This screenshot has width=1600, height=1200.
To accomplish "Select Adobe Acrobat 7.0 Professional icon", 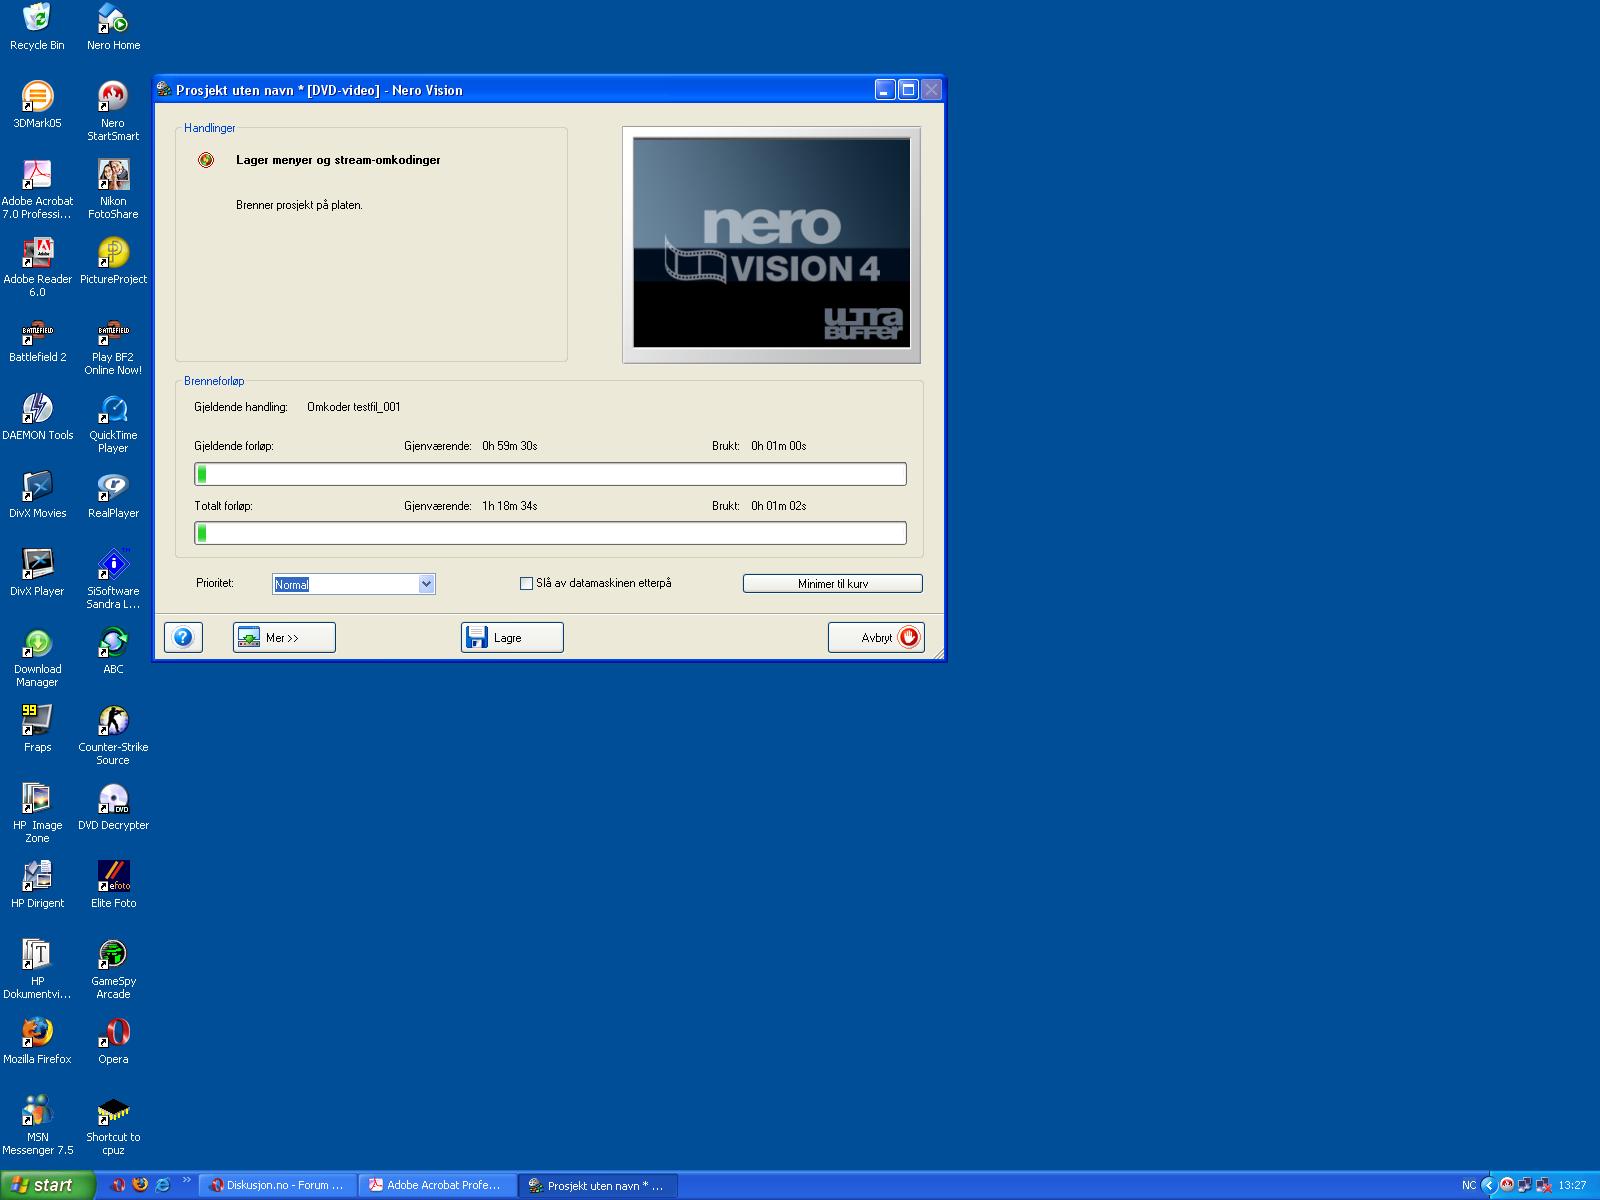I will (x=37, y=189).
